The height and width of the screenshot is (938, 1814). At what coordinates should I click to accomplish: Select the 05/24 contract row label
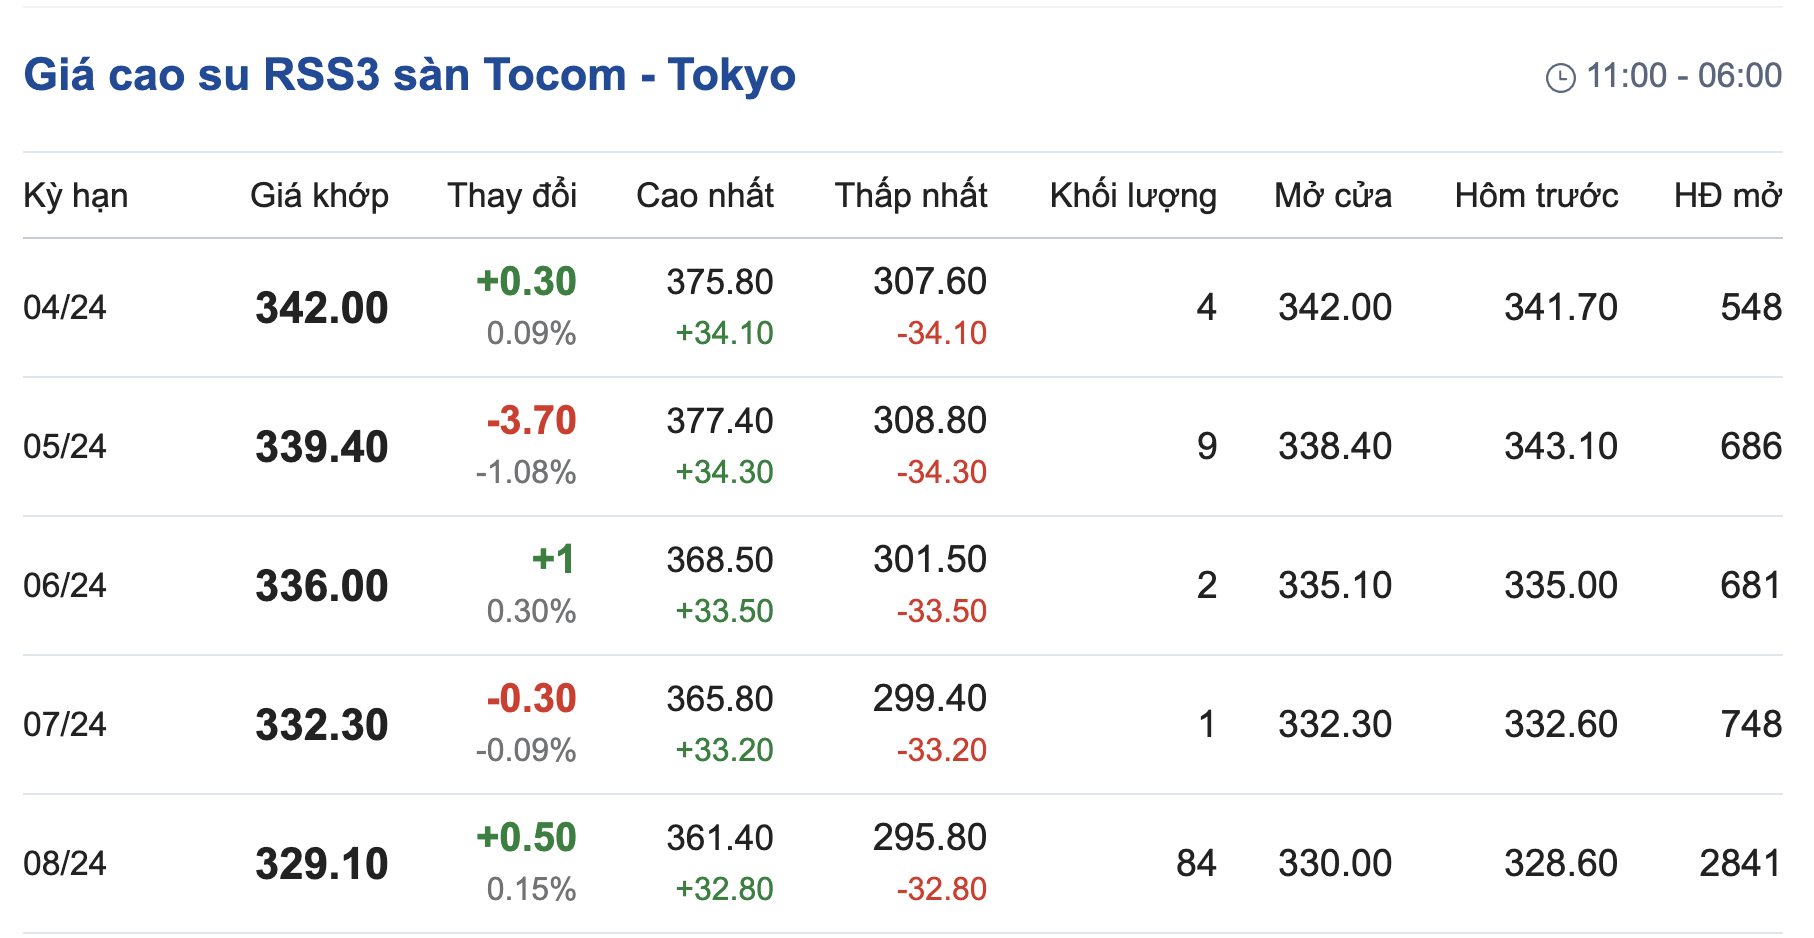[x=65, y=447]
